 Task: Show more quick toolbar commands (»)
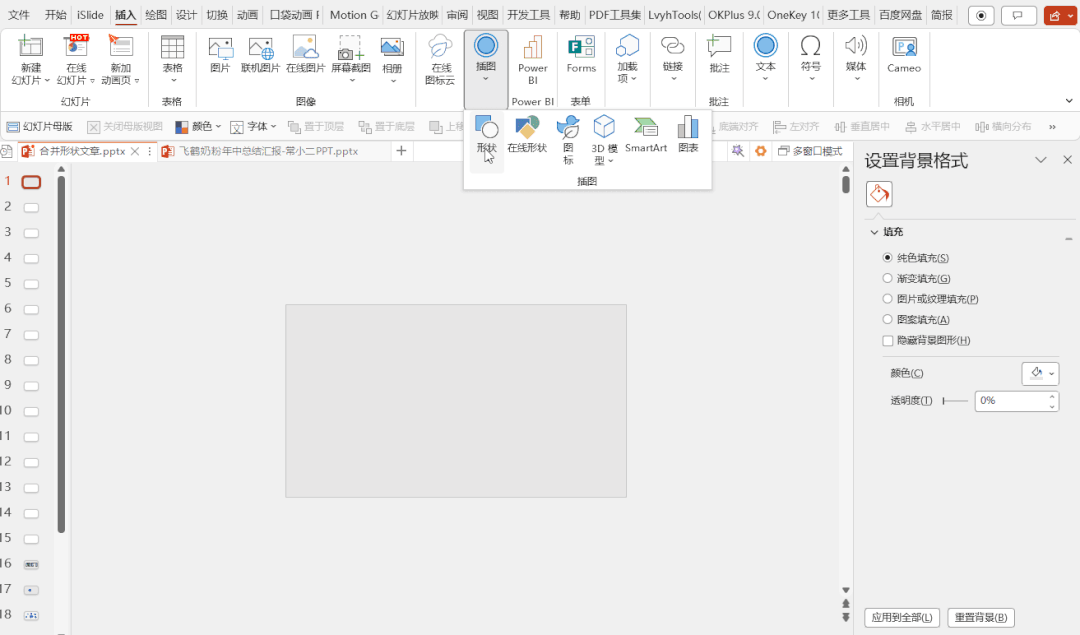1052,127
